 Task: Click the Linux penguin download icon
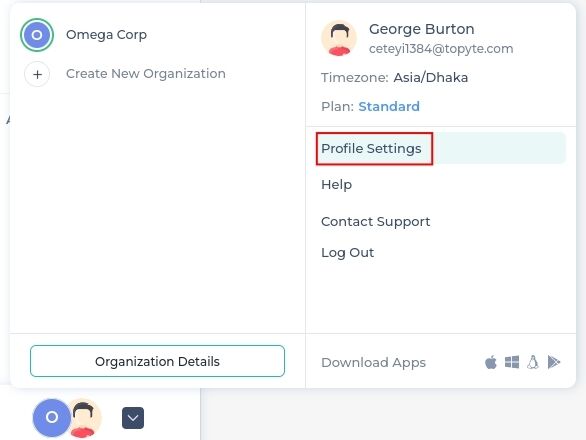point(533,362)
